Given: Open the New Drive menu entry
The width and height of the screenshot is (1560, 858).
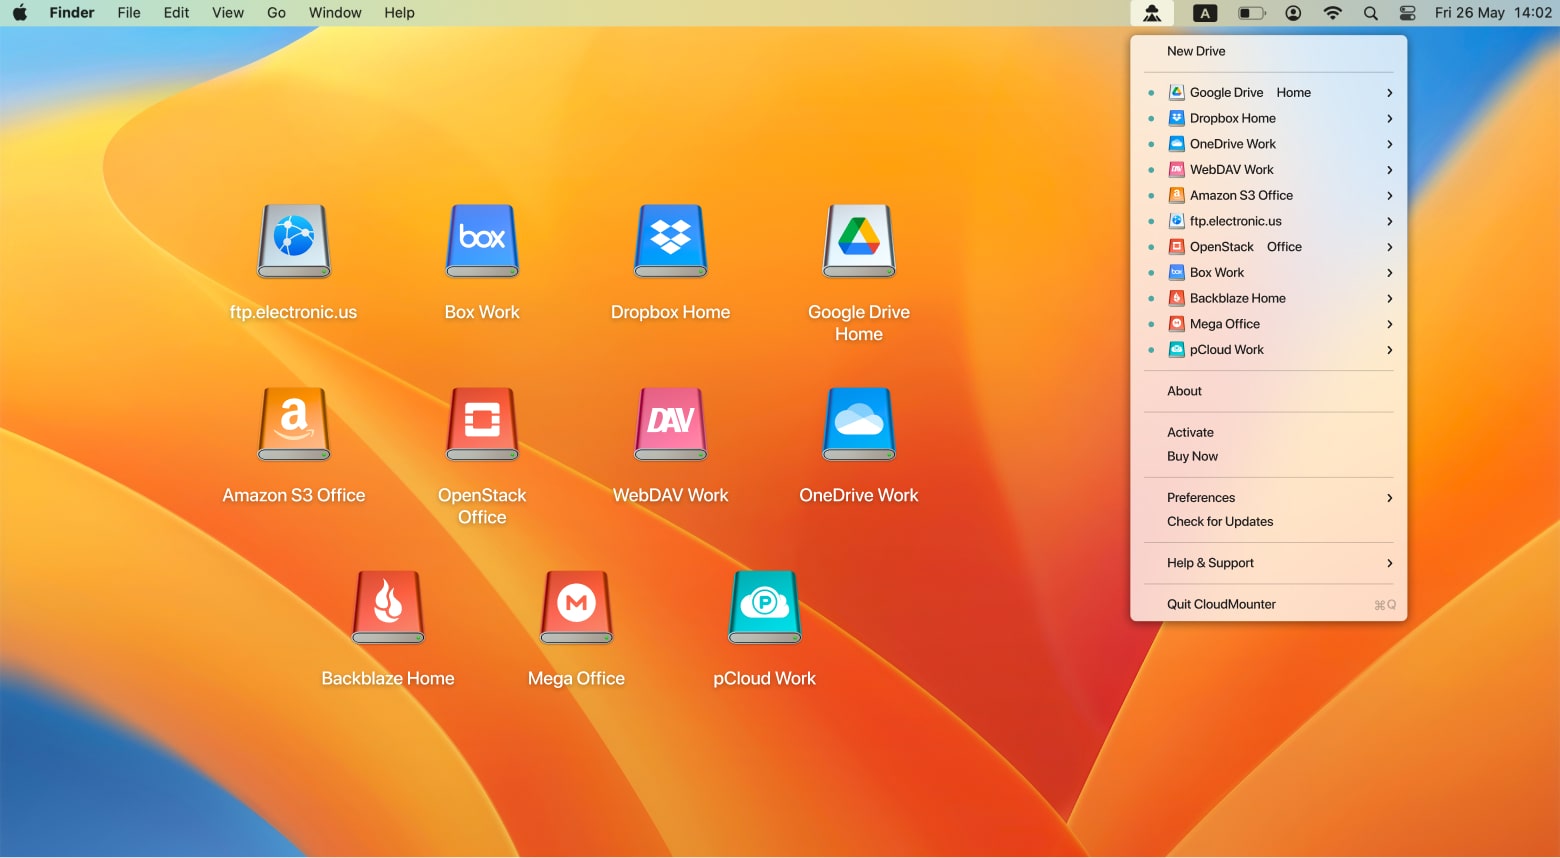Looking at the screenshot, I should click(1196, 51).
